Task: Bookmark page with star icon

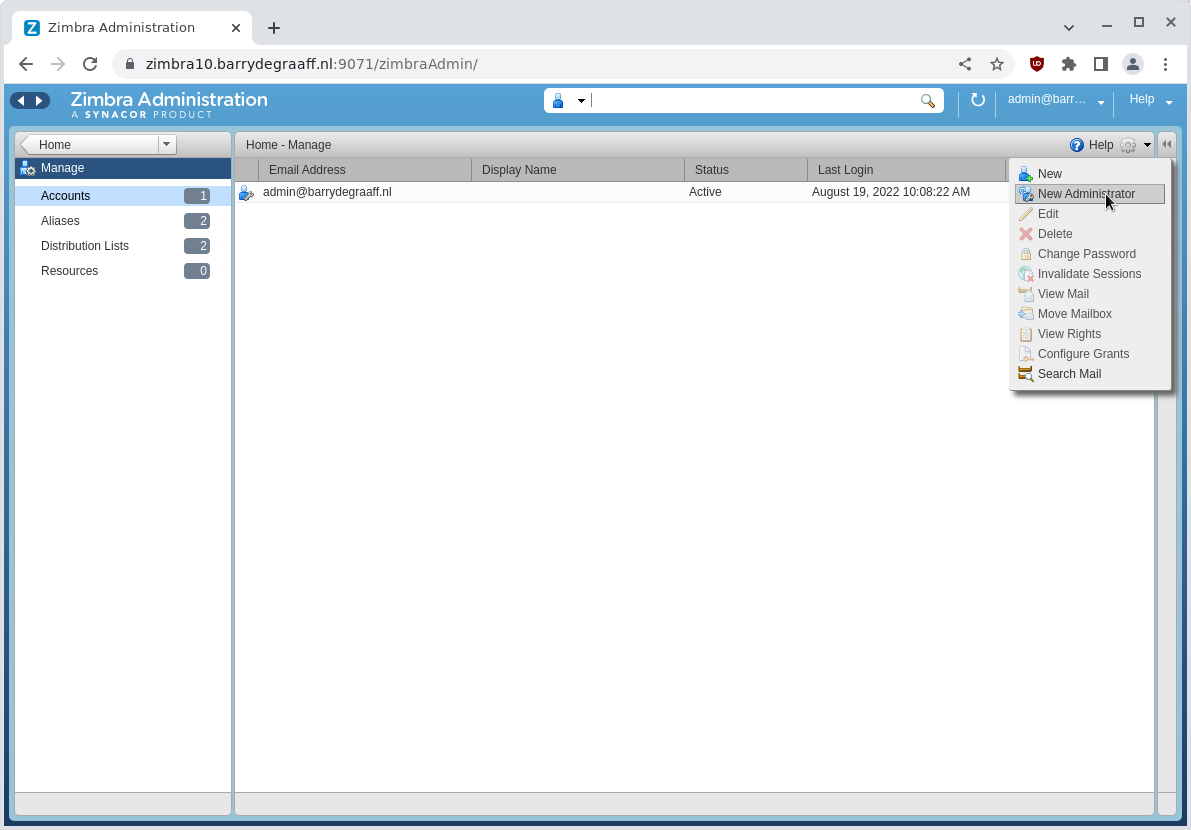Action: click(997, 65)
